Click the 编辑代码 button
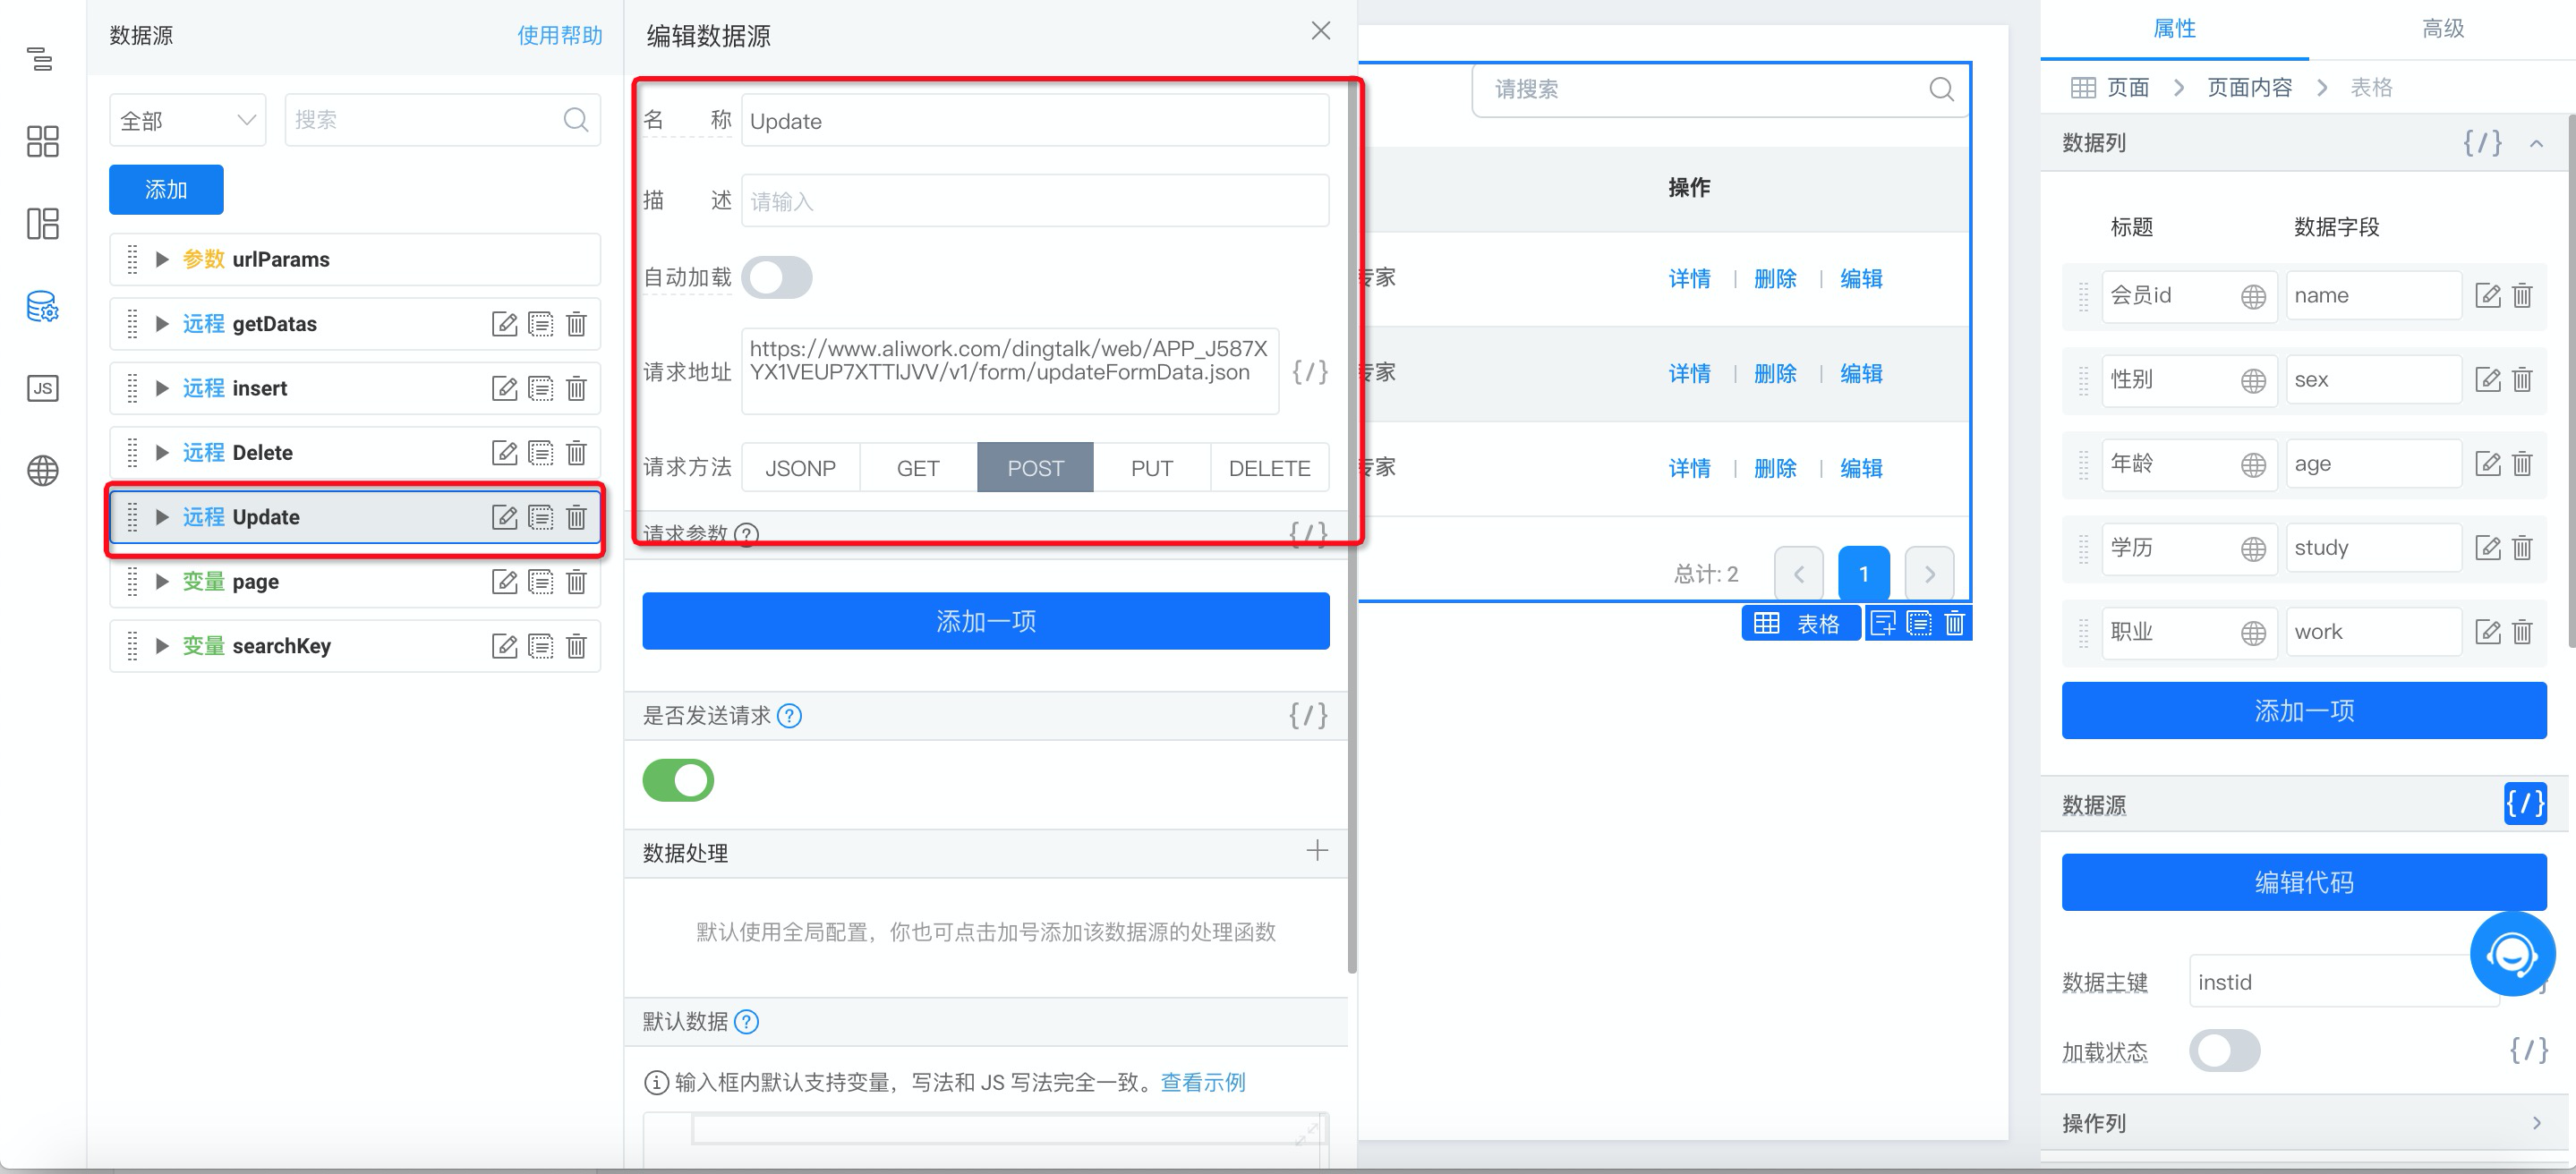This screenshot has width=2576, height=1174. coord(2303,882)
